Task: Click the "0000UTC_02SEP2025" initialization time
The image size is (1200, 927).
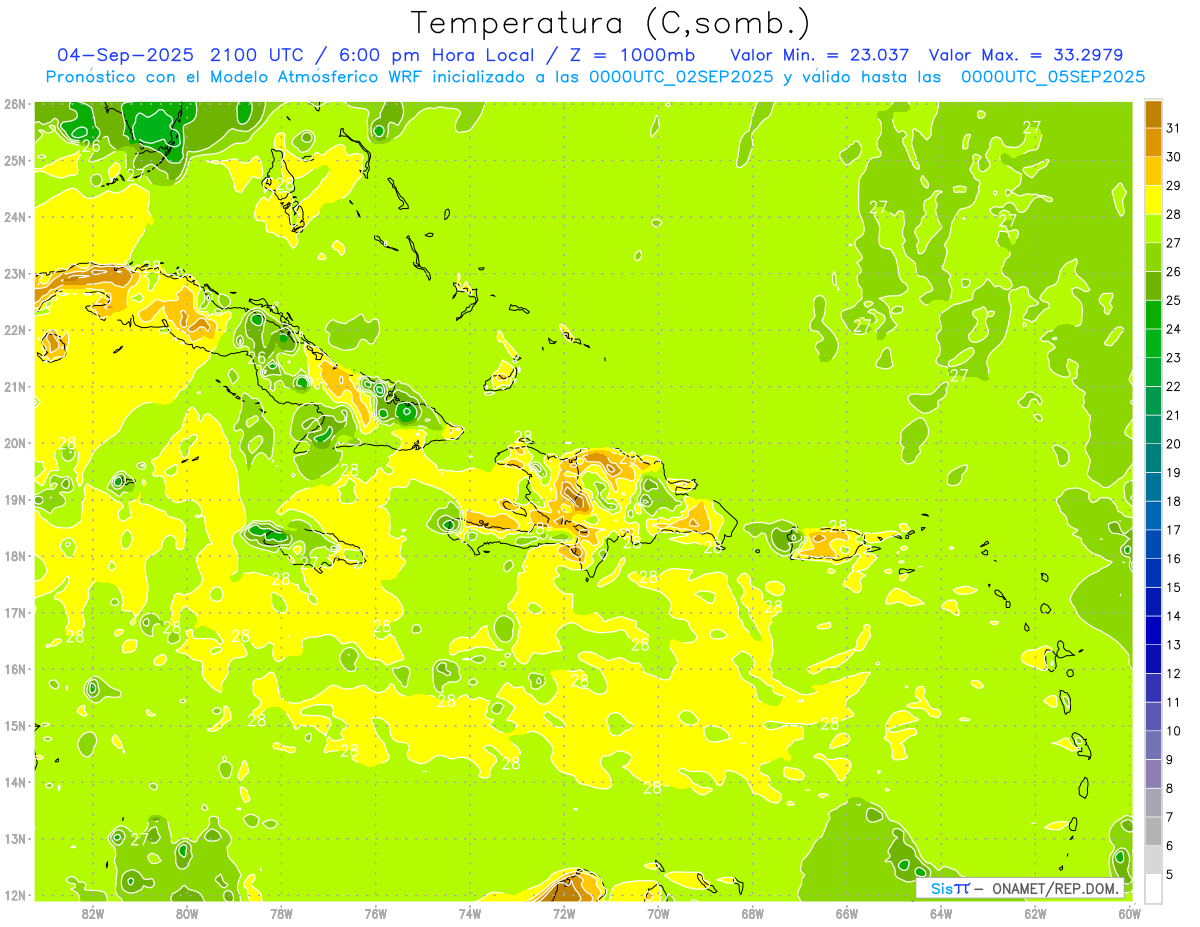Action: (x=681, y=77)
